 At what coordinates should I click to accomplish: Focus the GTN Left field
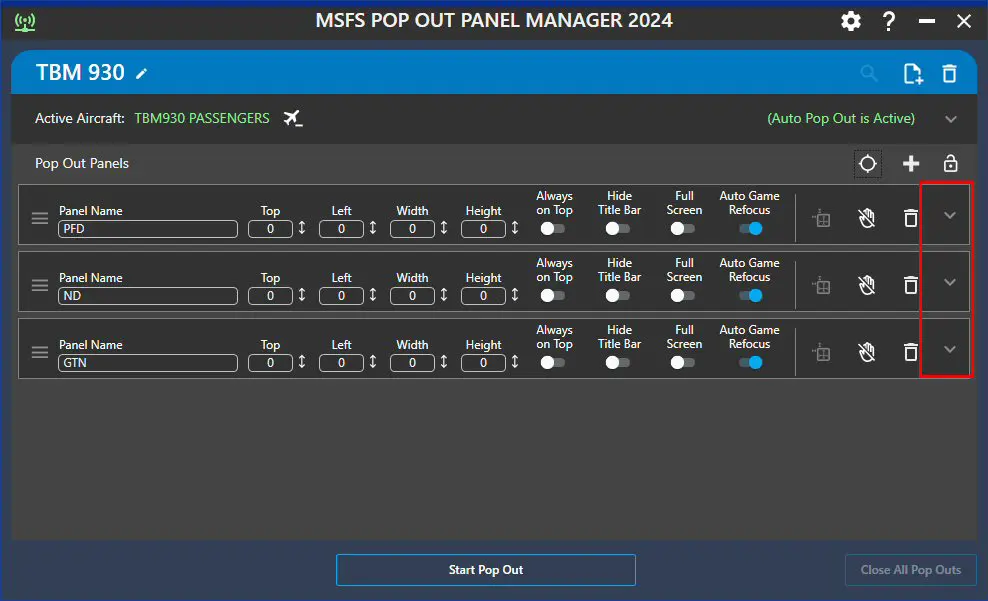[x=342, y=362]
